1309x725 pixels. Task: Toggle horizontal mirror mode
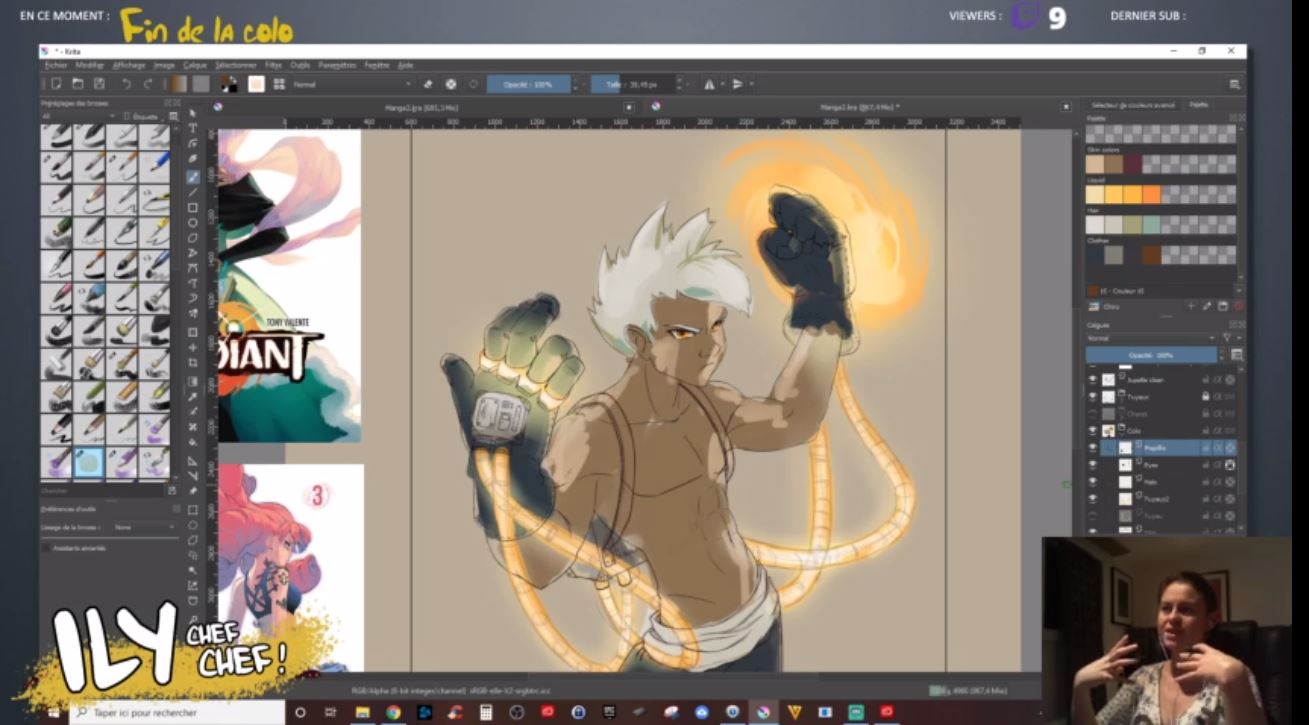click(x=709, y=84)
